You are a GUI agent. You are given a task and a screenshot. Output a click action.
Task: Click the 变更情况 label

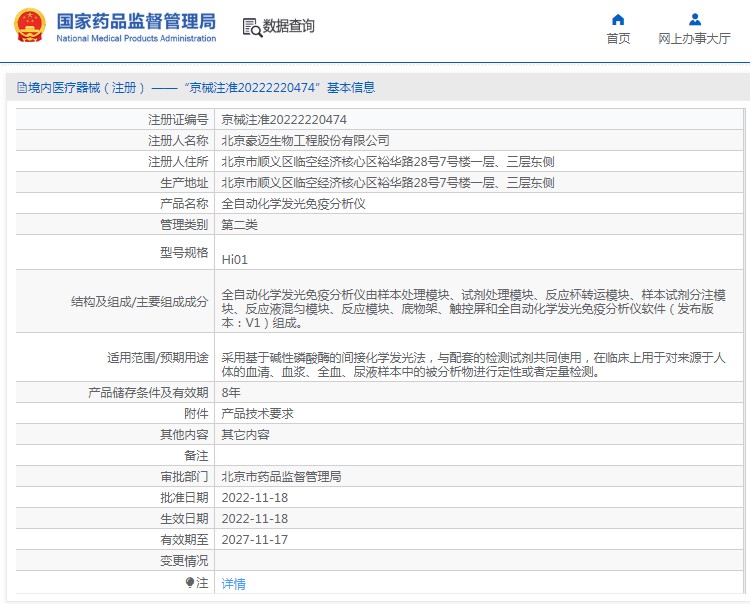(184, 561)
